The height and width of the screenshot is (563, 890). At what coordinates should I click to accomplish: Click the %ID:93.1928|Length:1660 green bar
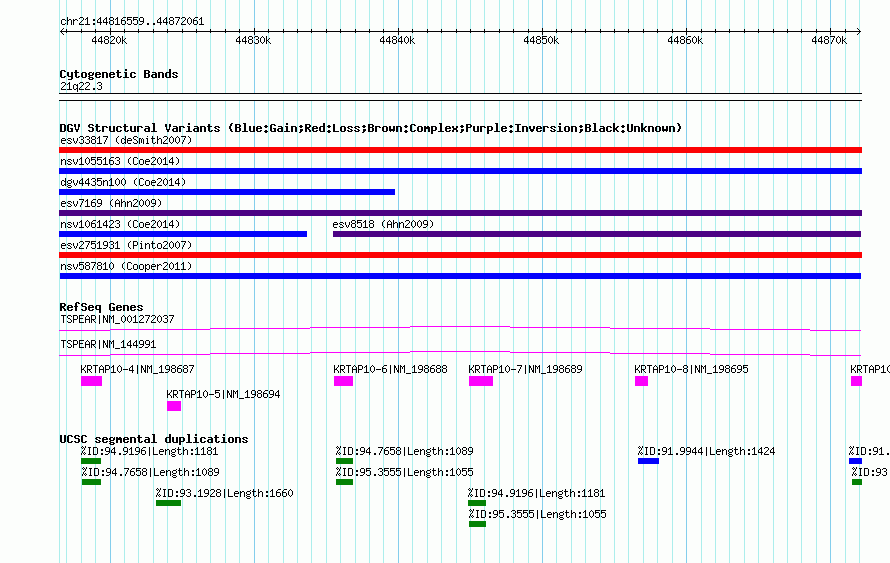pyautogui.click(x=169, y=503)
